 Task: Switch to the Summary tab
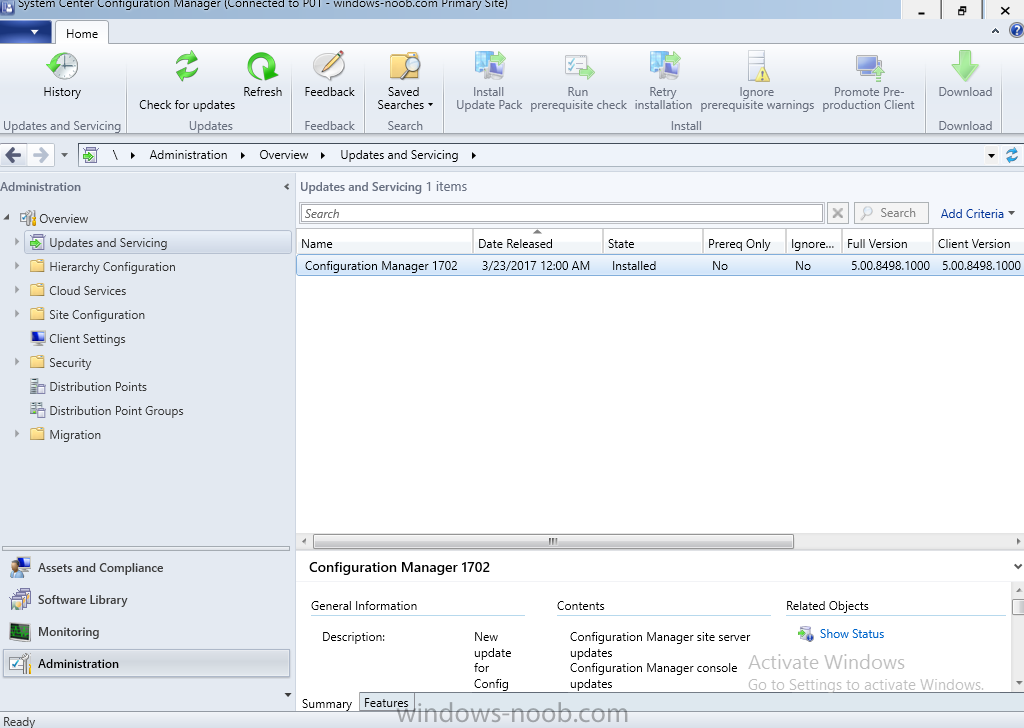click(327, 703)
